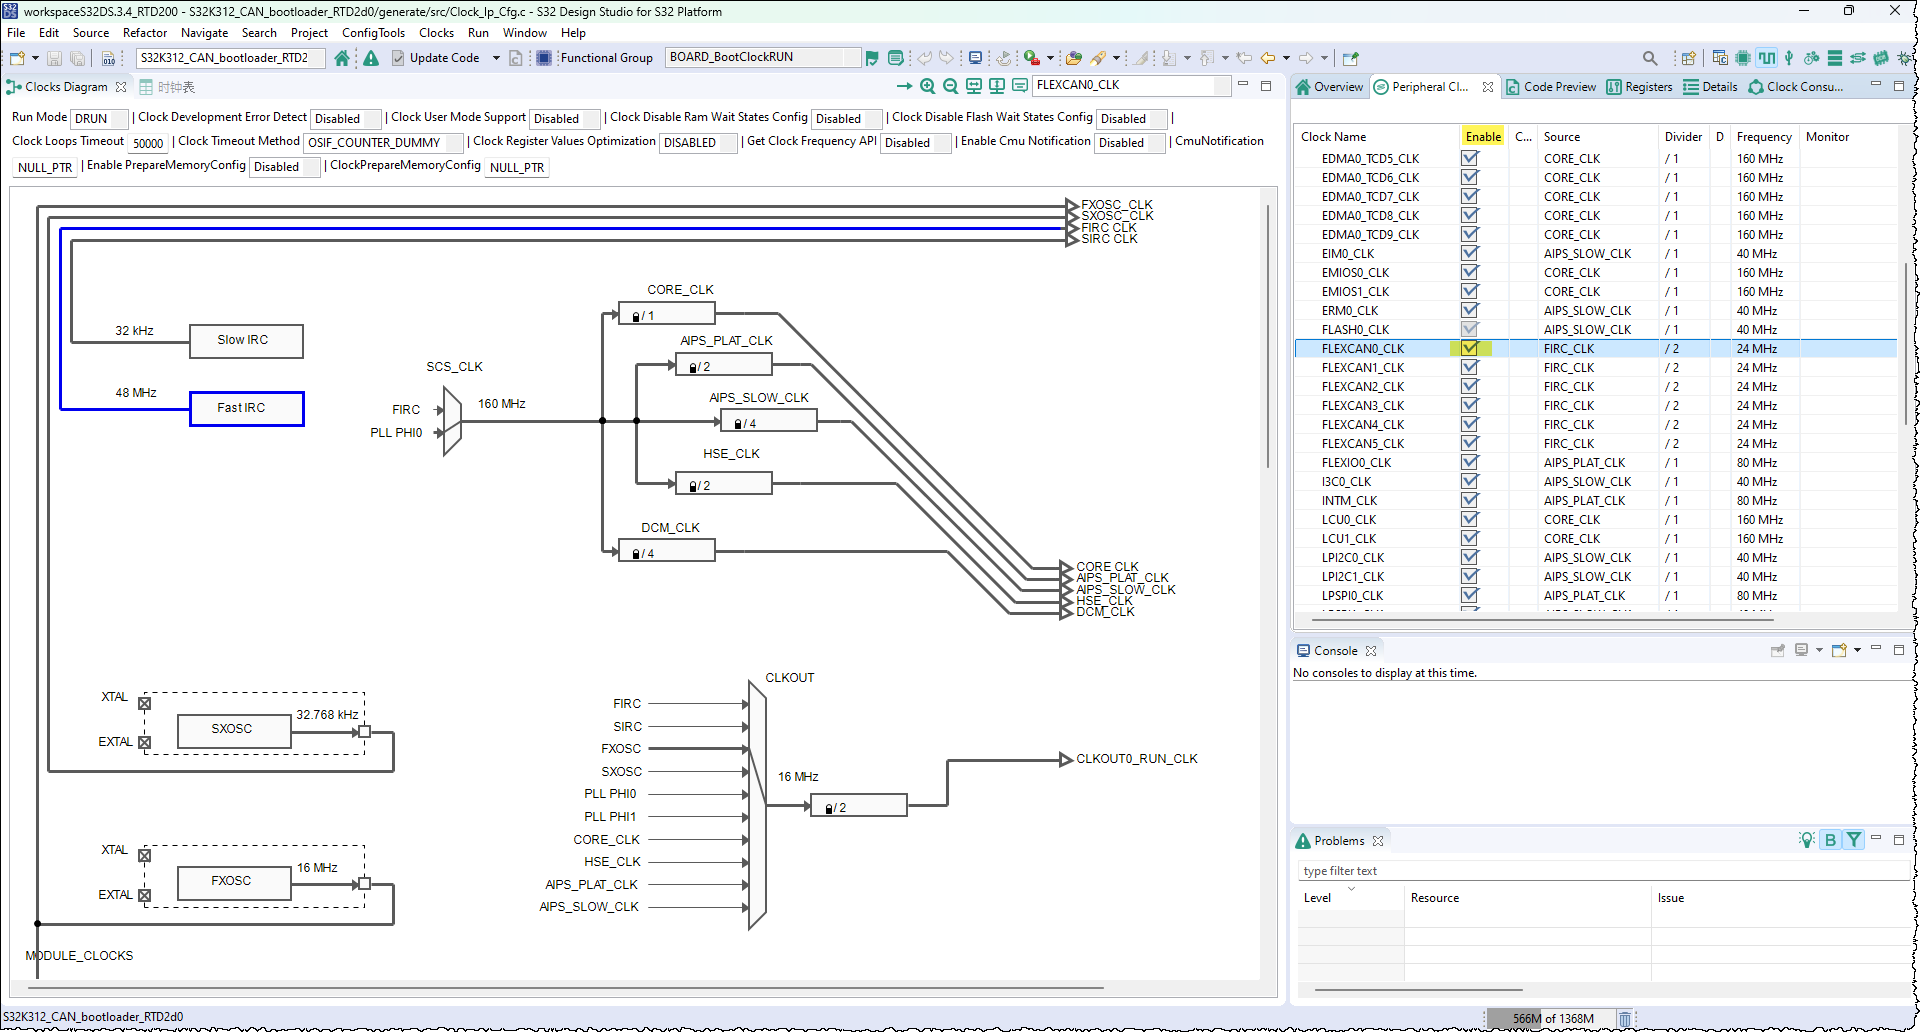Click the fit-width zoom icon in diagram toolbar
Screen dimensions: 1920x1032
pos(973,86)
